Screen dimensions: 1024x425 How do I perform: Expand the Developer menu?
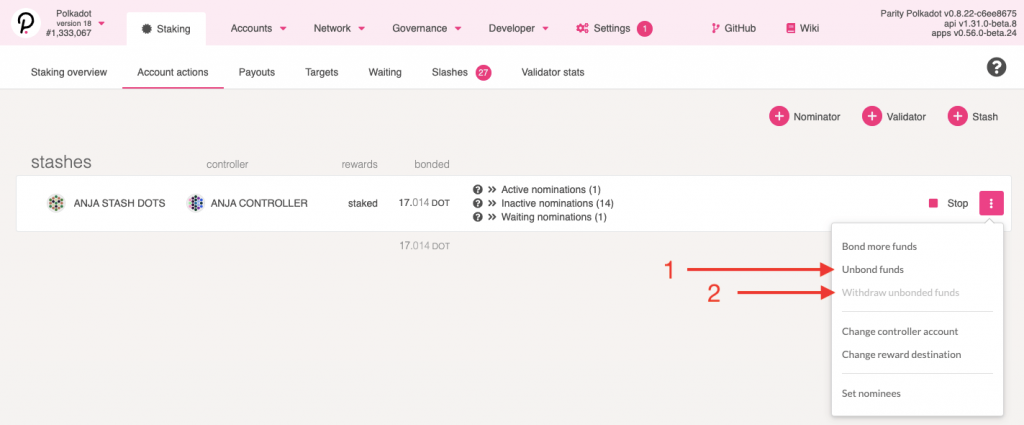(x=519, y=29)
